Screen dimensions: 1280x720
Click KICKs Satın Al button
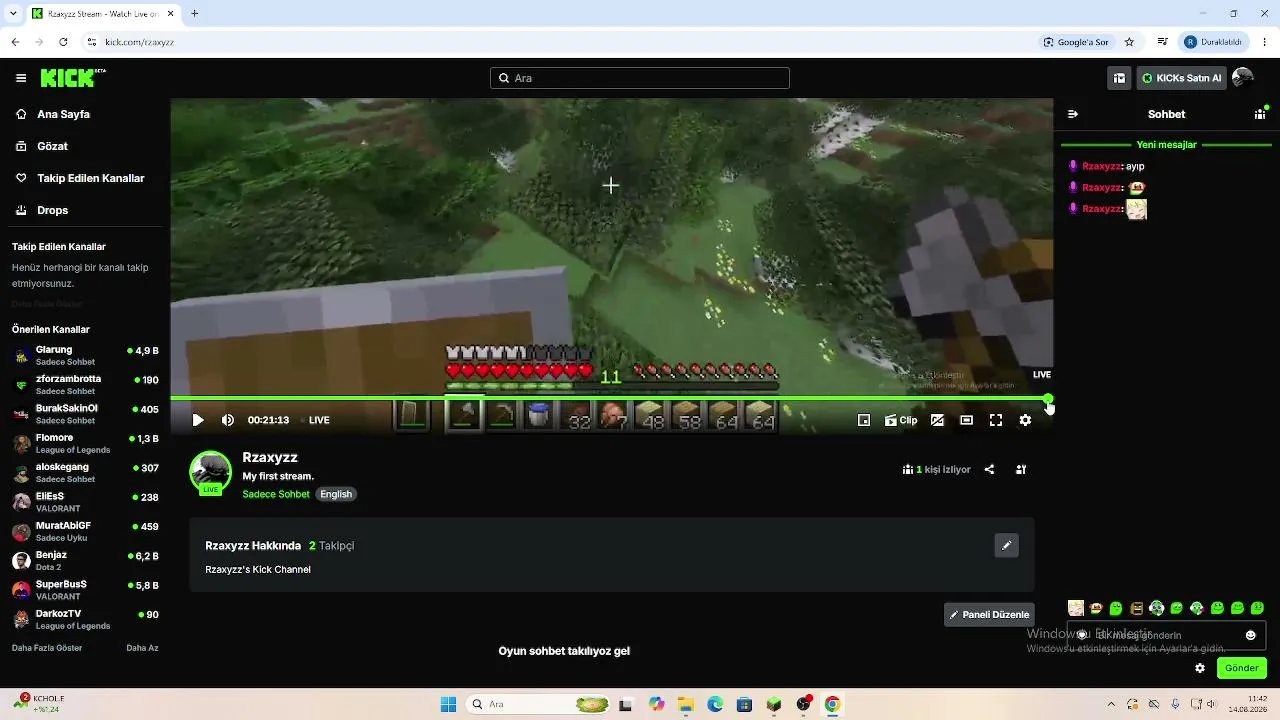click(1181, 78)
